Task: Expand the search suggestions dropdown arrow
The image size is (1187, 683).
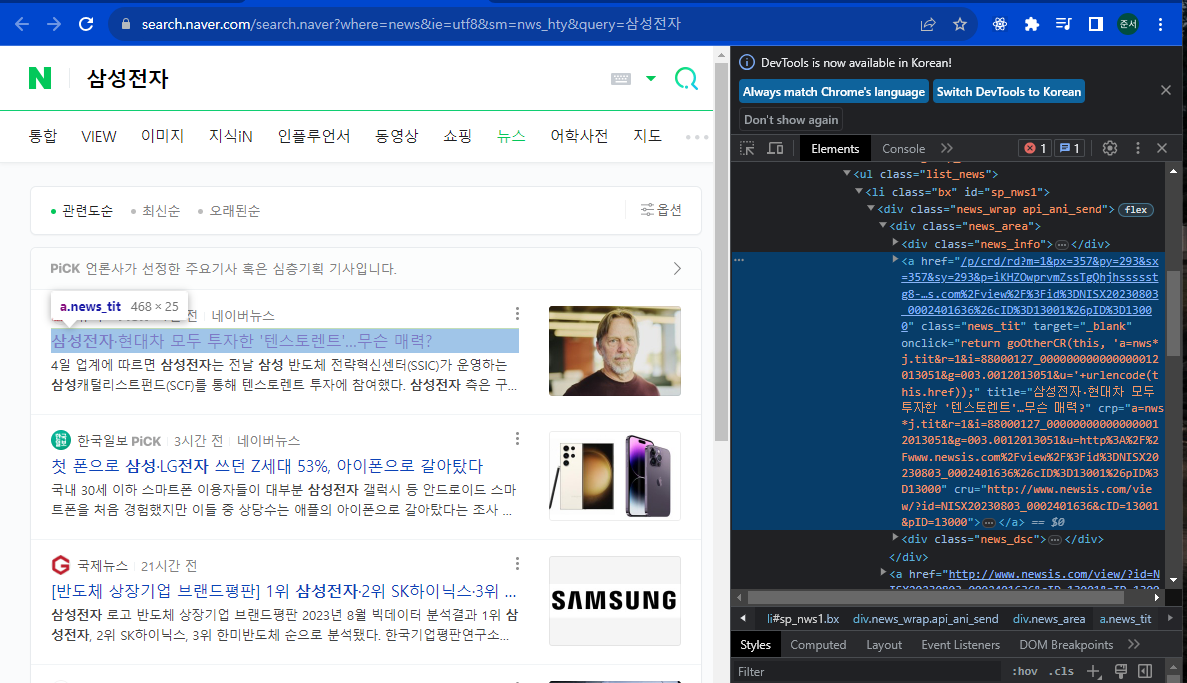Action: pos(650,79)
